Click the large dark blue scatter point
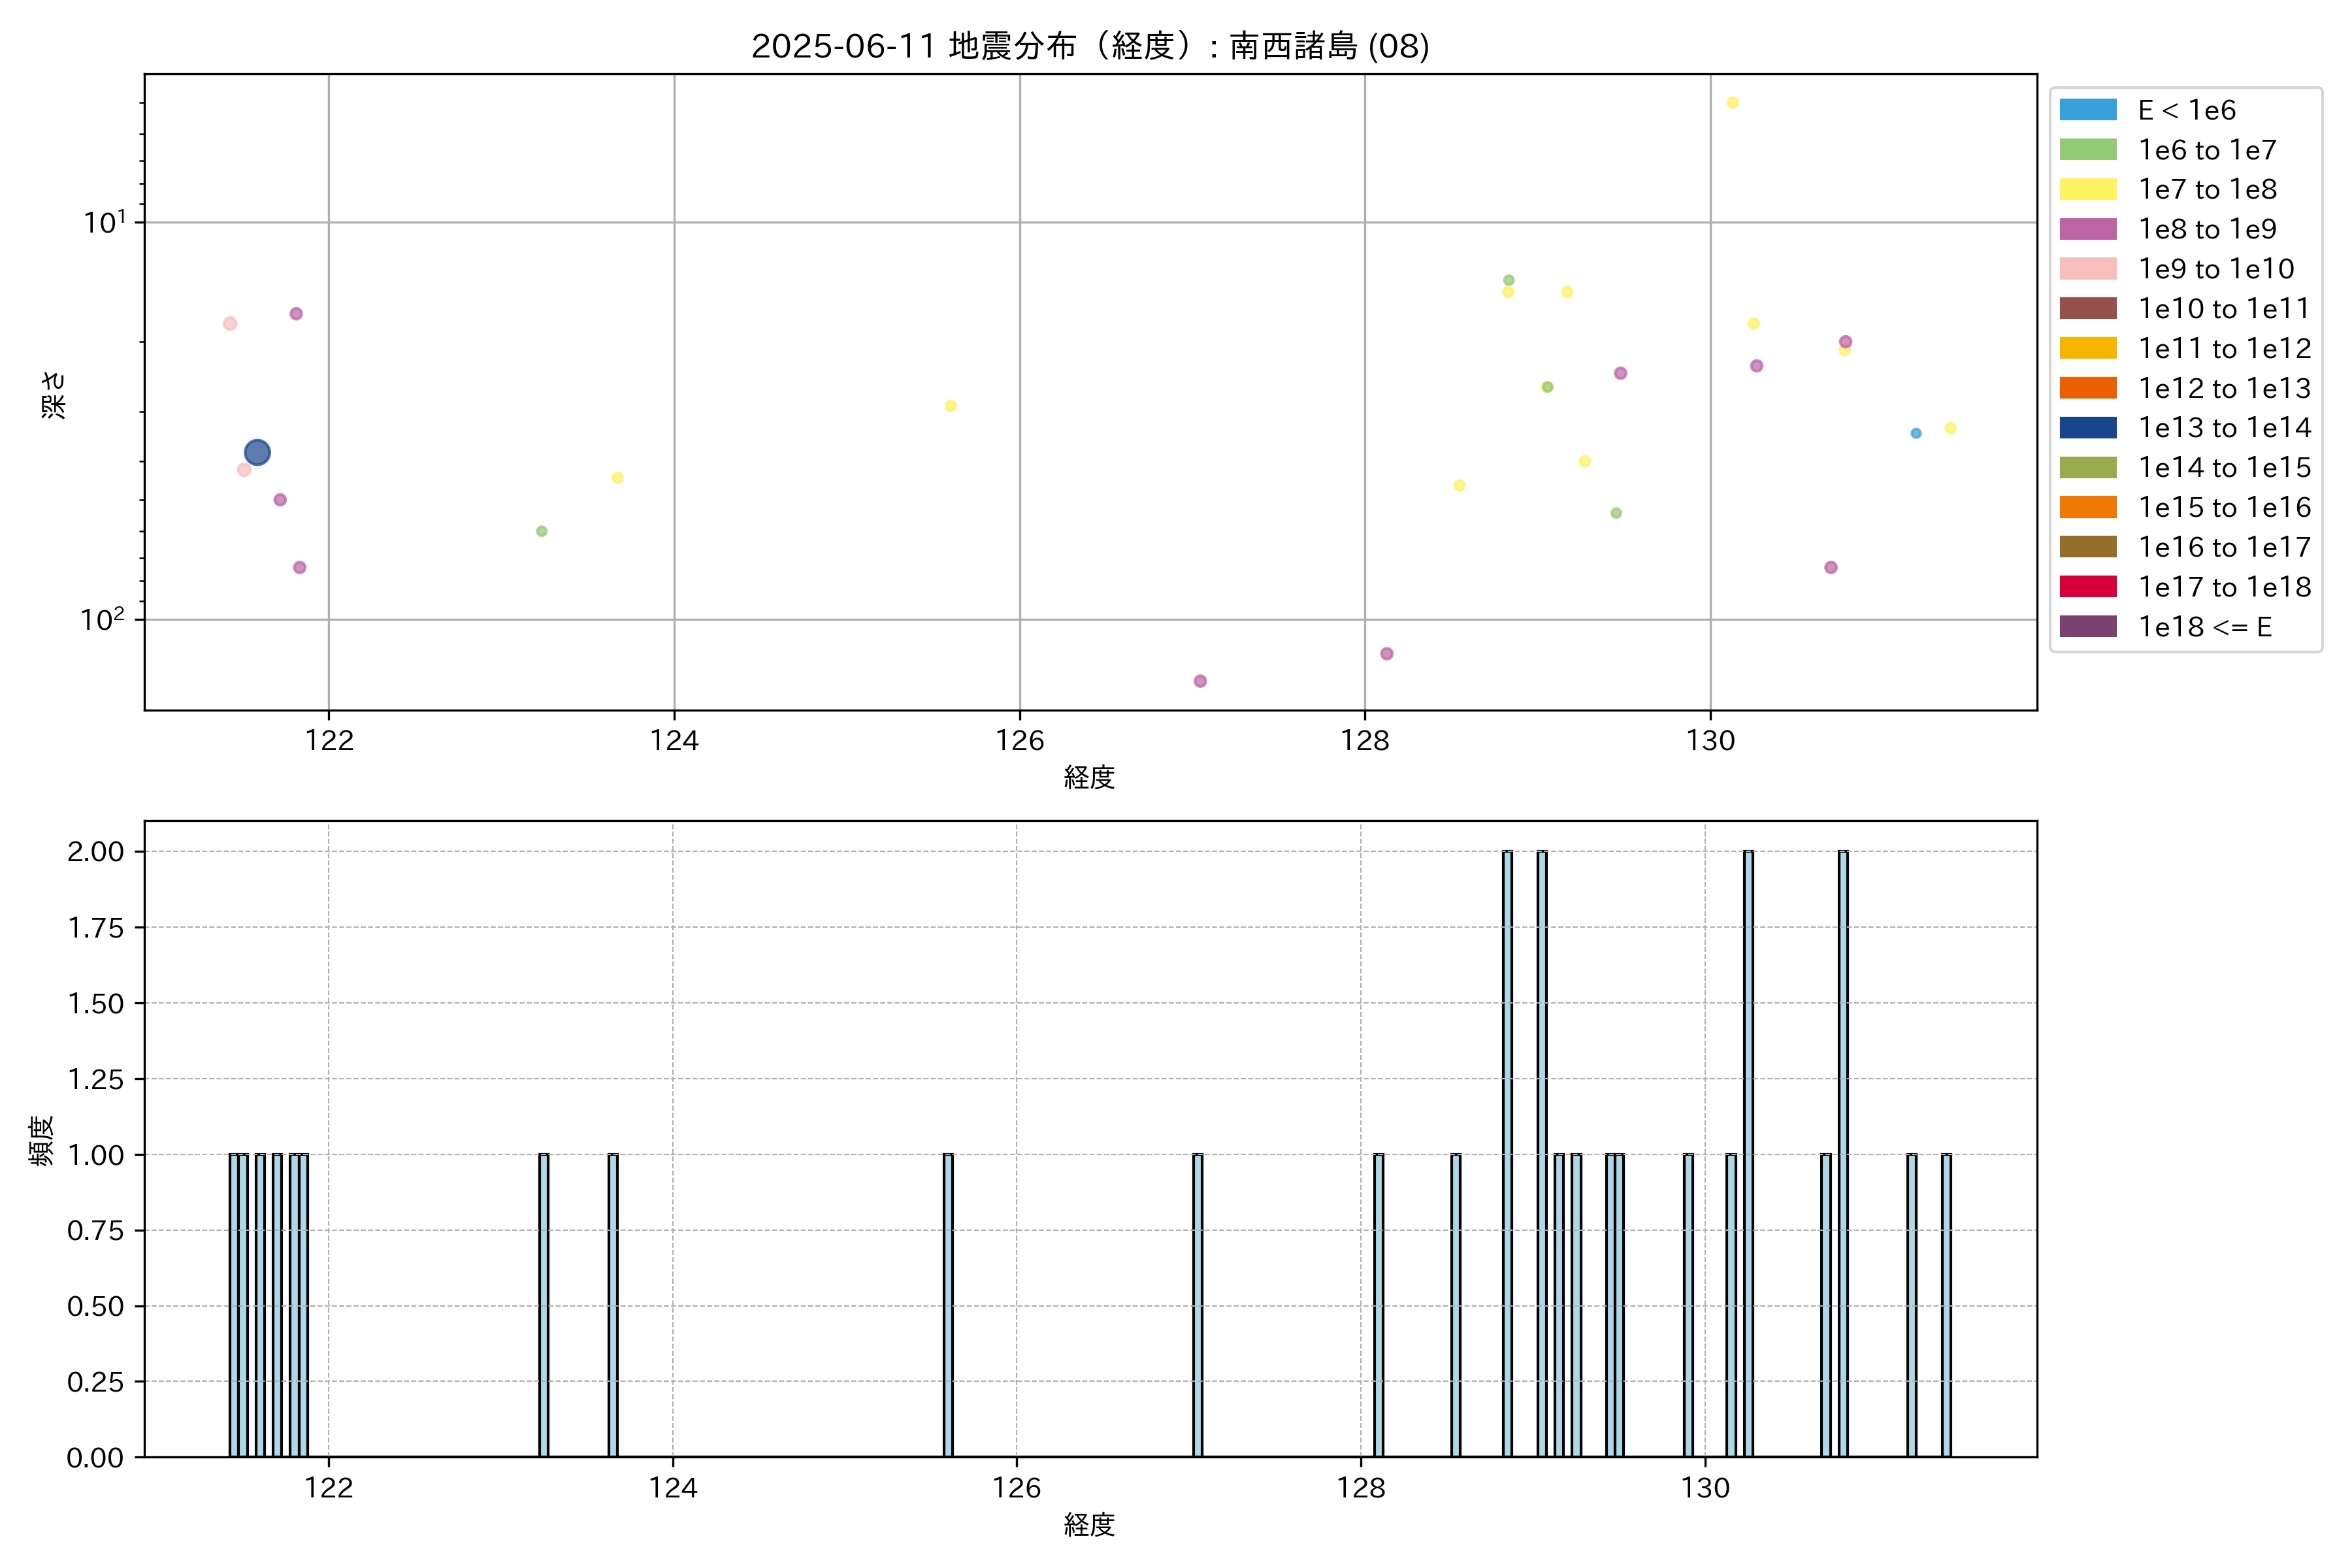The height and width of the screenshot is (1568, 2352). pyautogui.click(x=257, y=453)
